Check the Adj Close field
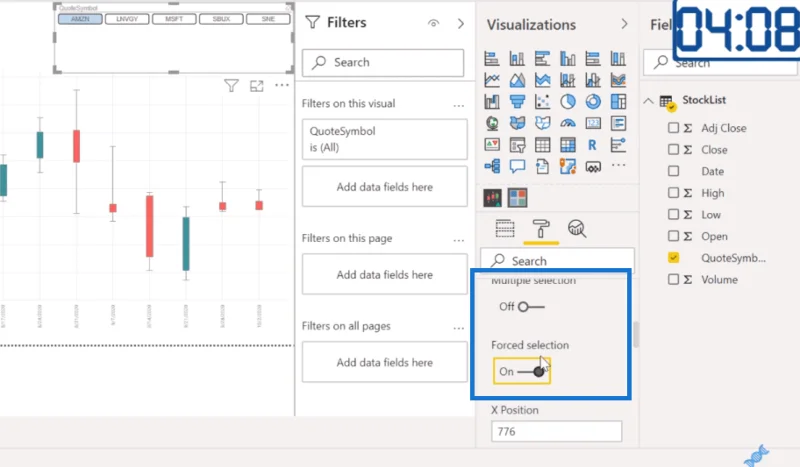 tap(673, 128)
